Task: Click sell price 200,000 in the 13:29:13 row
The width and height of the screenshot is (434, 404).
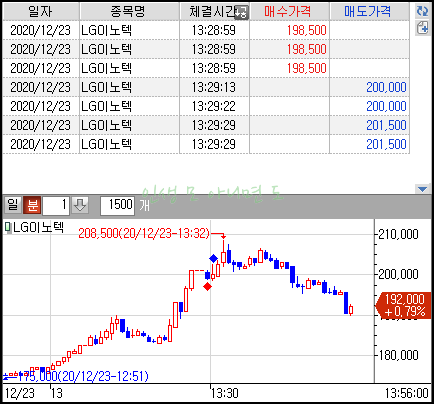Action: [386, 87]
